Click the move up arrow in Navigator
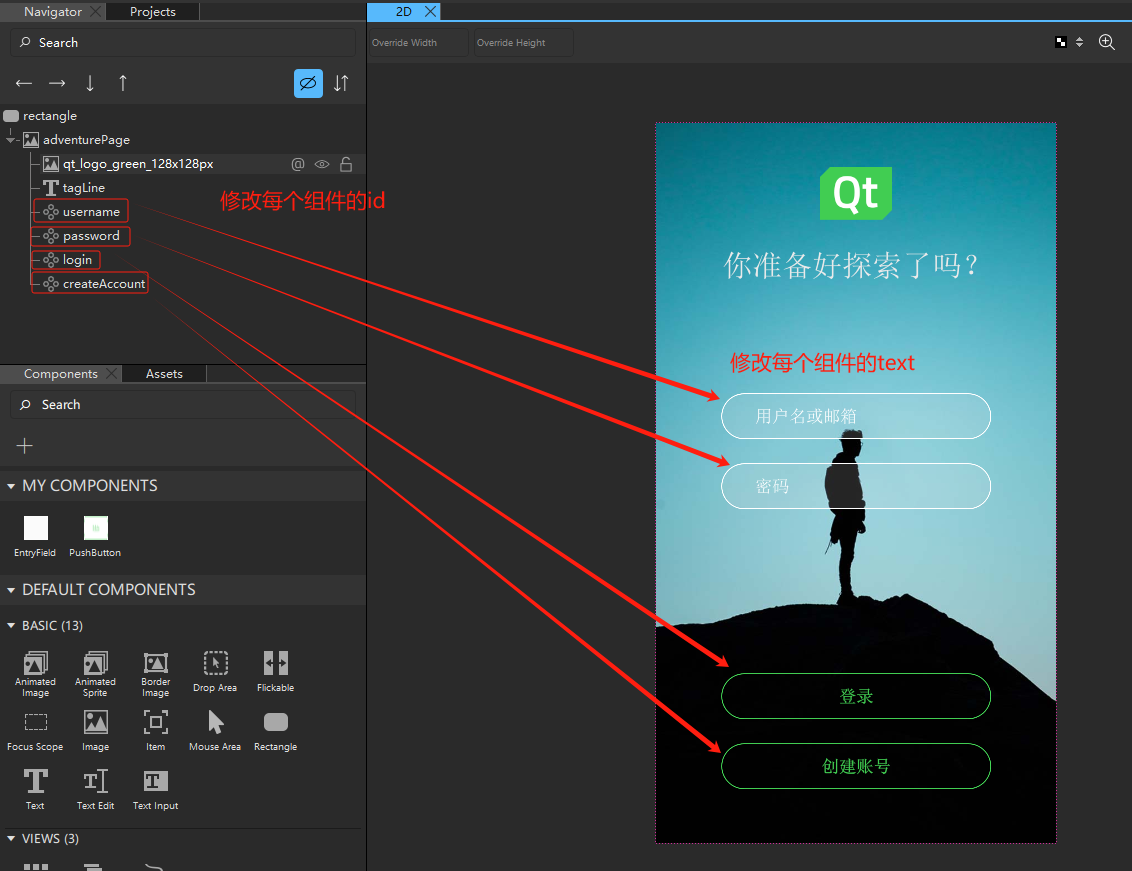Image resolution: width=1132 pixels, height=871 pixels. pyautogui.click(x=123, y=84)
